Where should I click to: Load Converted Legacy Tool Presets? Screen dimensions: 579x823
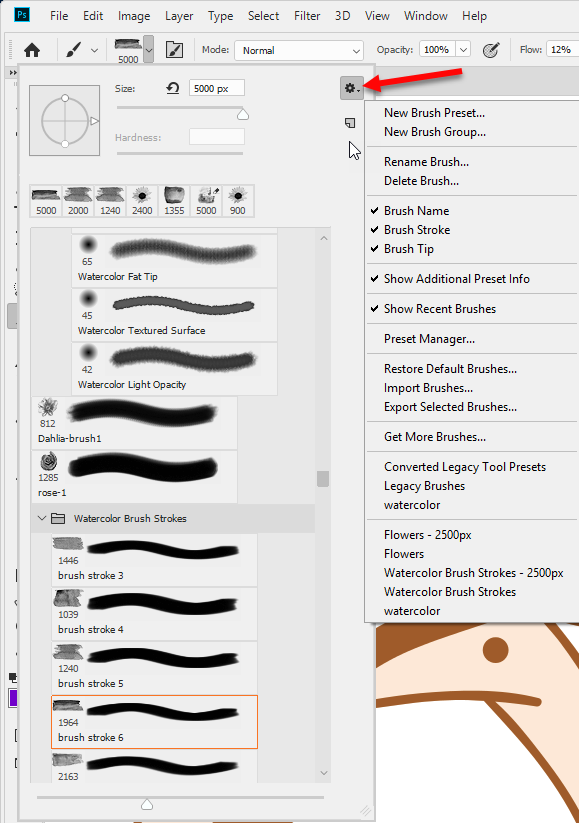pyautogui.click(x=465, y=467)
